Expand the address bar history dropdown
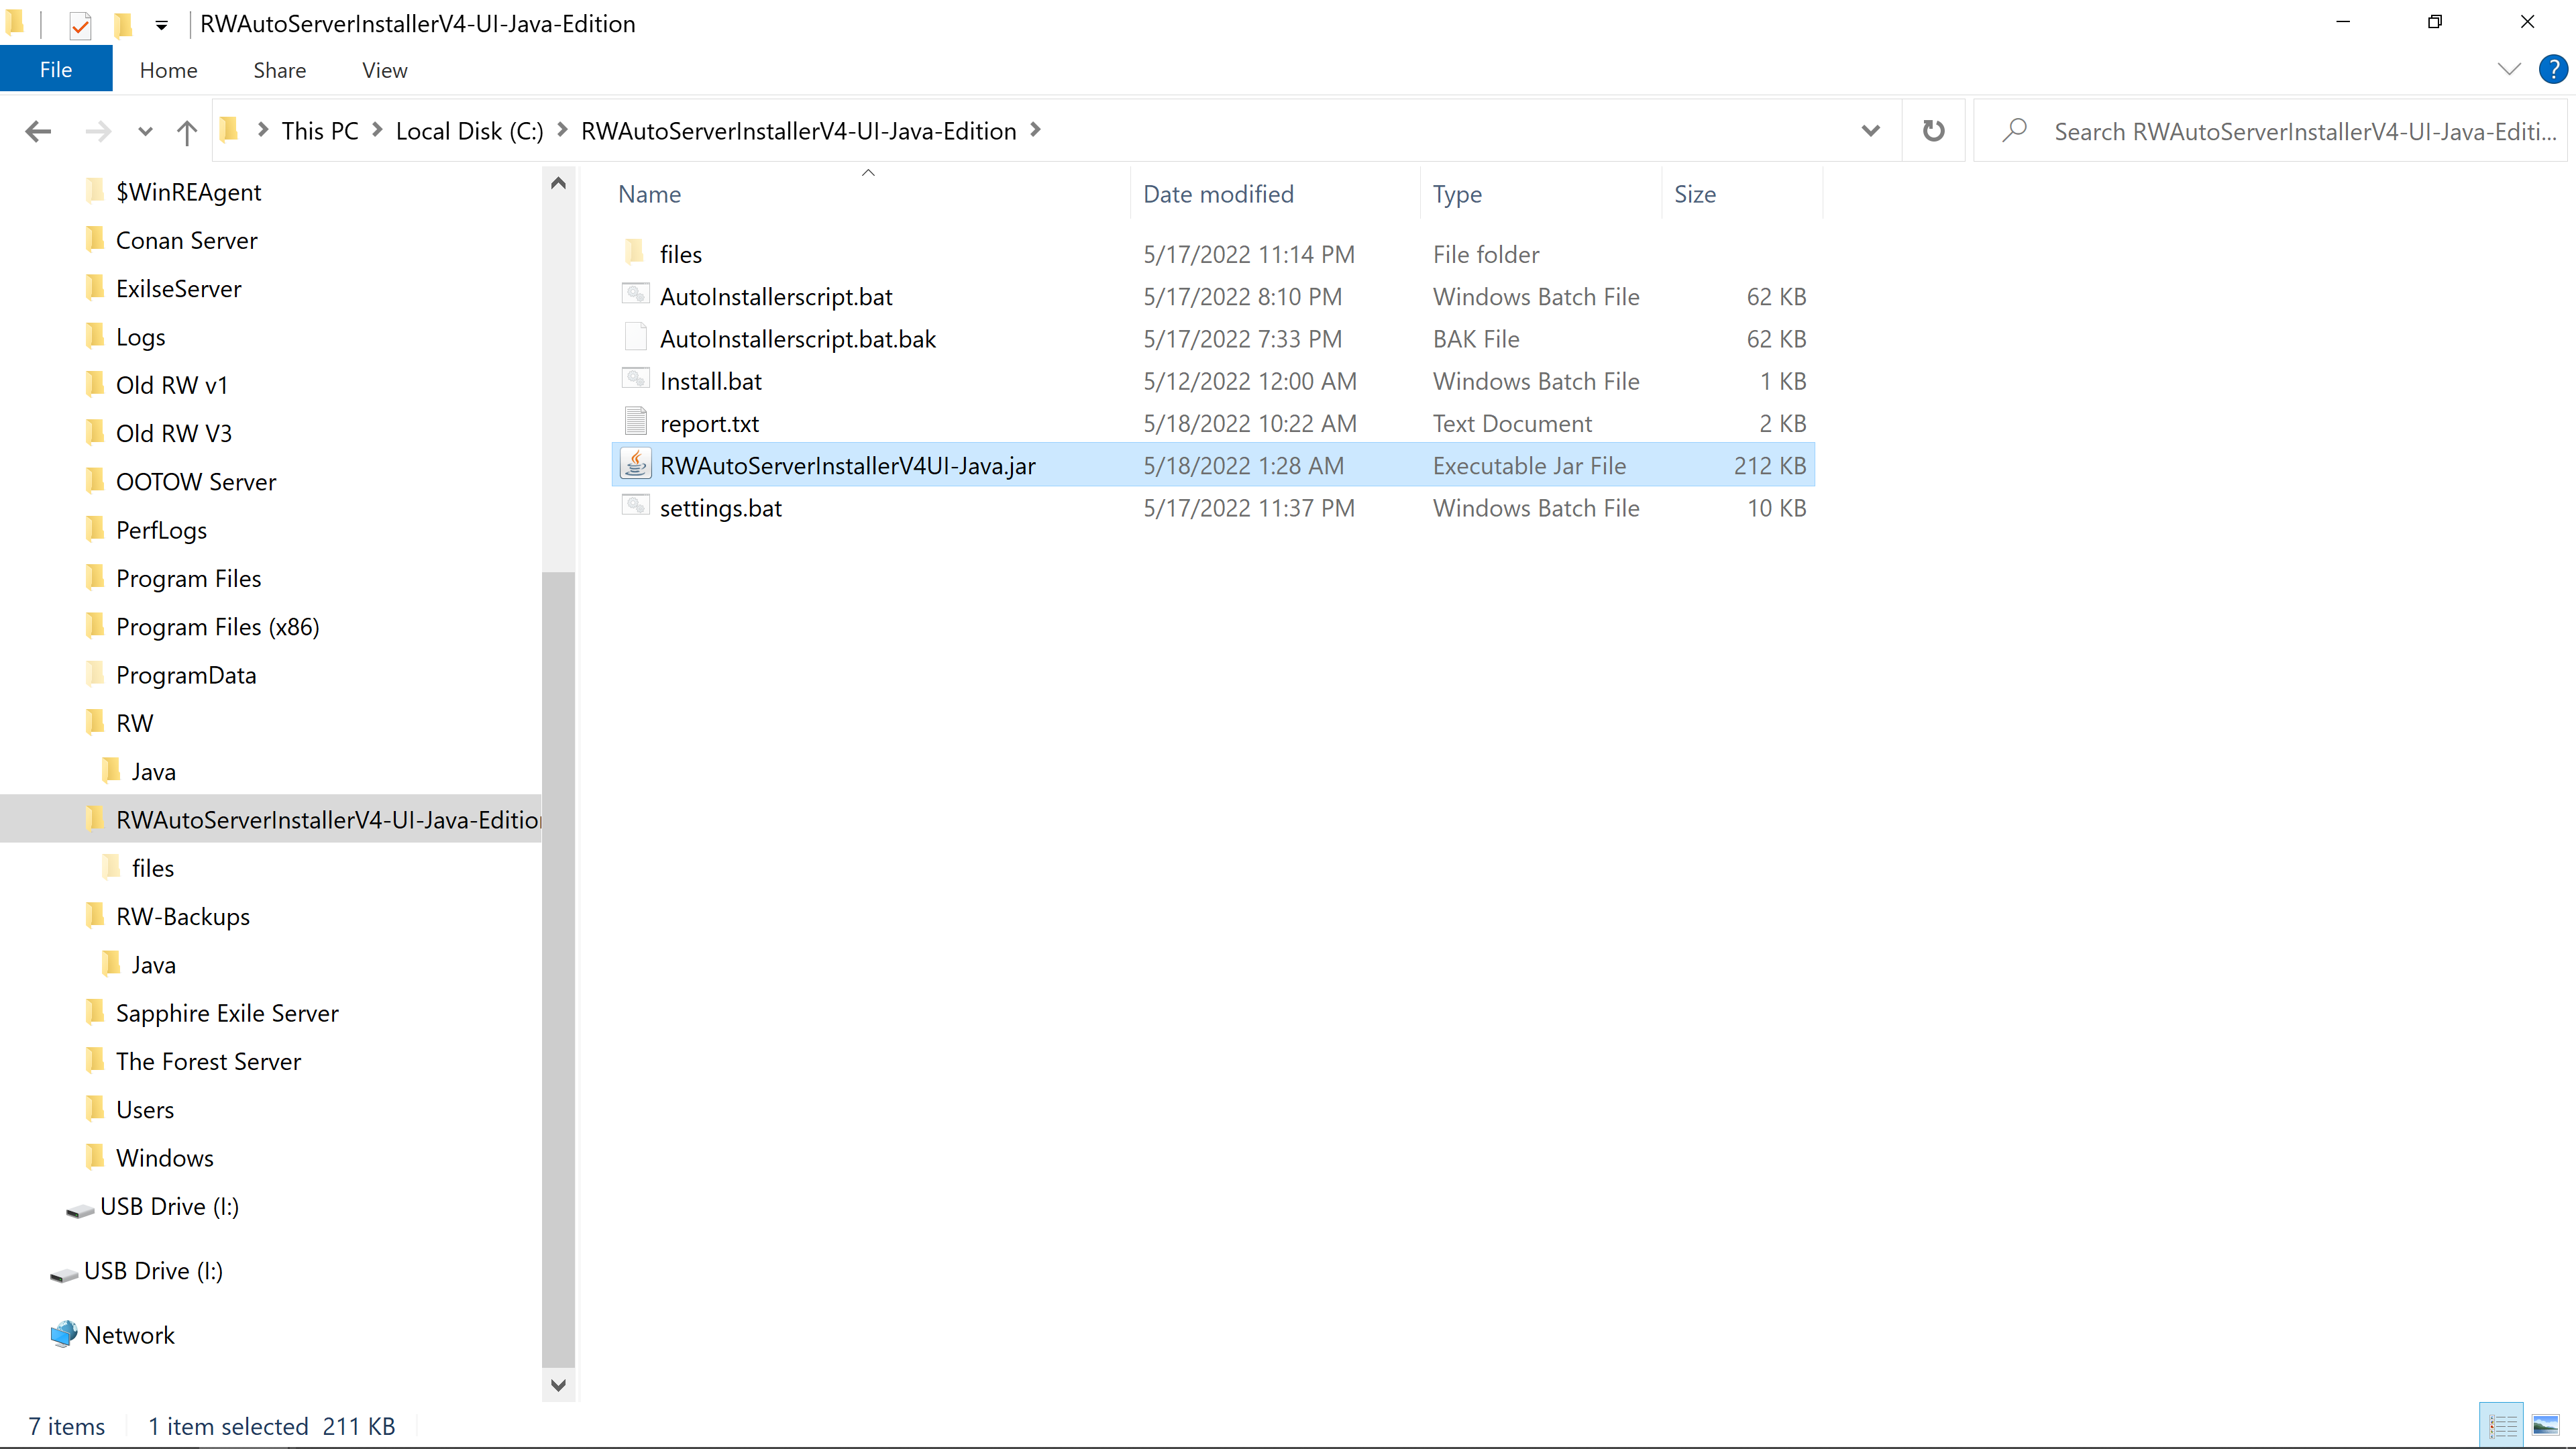The width and height of the screenshot is (2576, 1449). click(1870, 131)
